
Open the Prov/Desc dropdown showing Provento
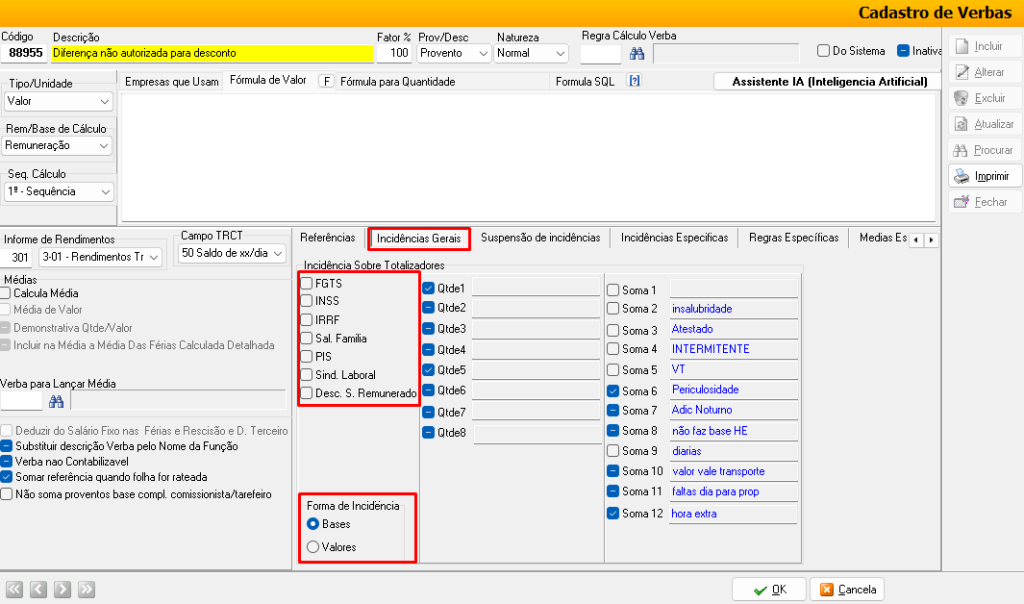tap(453, 54)
